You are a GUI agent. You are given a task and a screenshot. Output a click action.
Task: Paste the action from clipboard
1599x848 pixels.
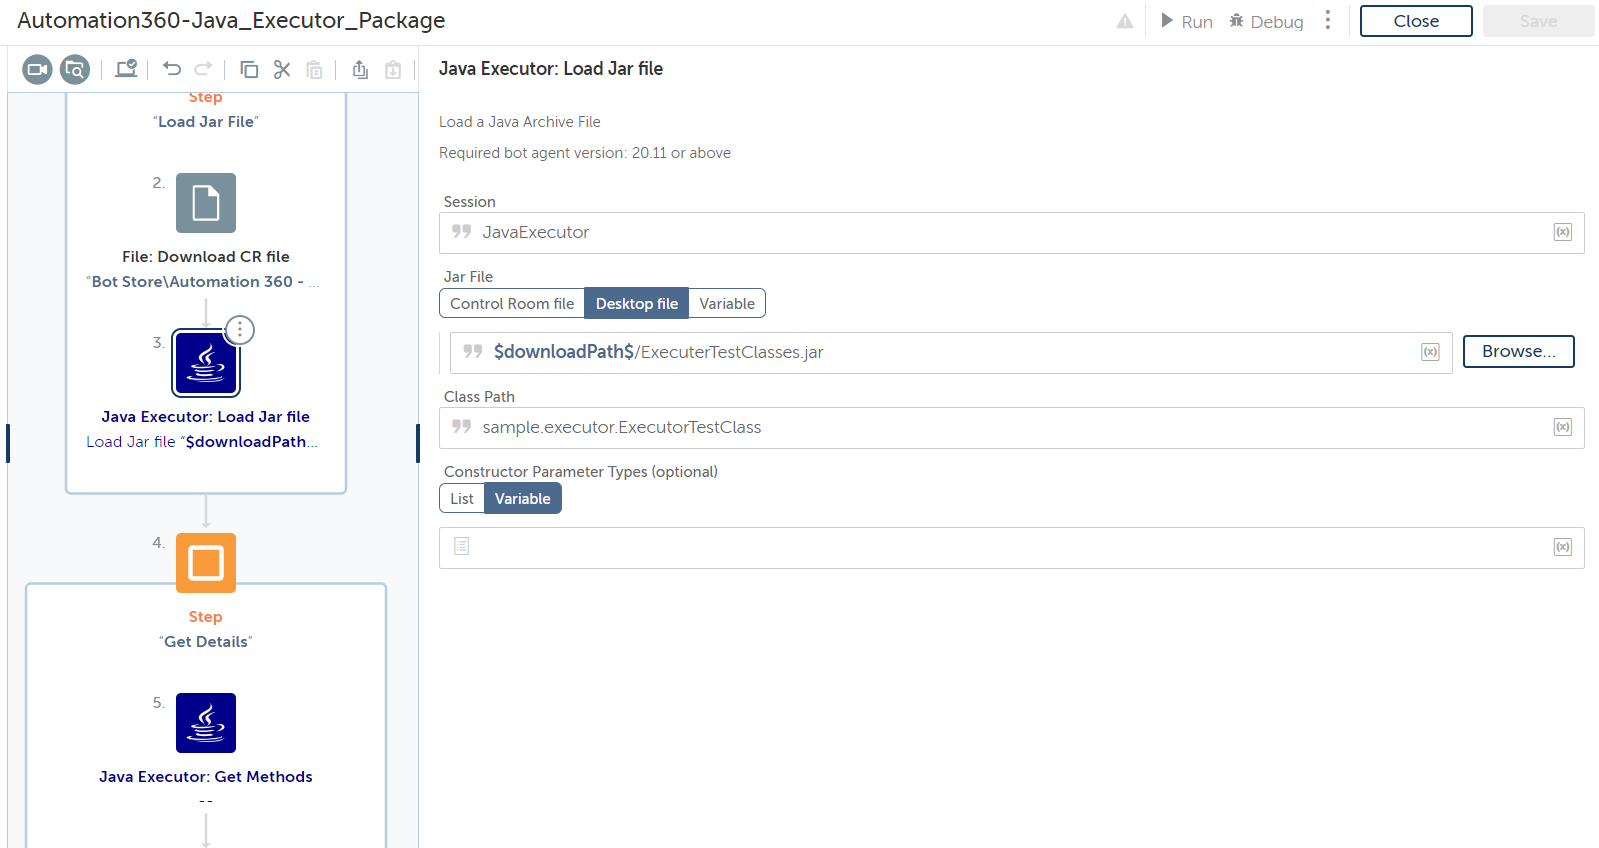click(x=314, y=69)
